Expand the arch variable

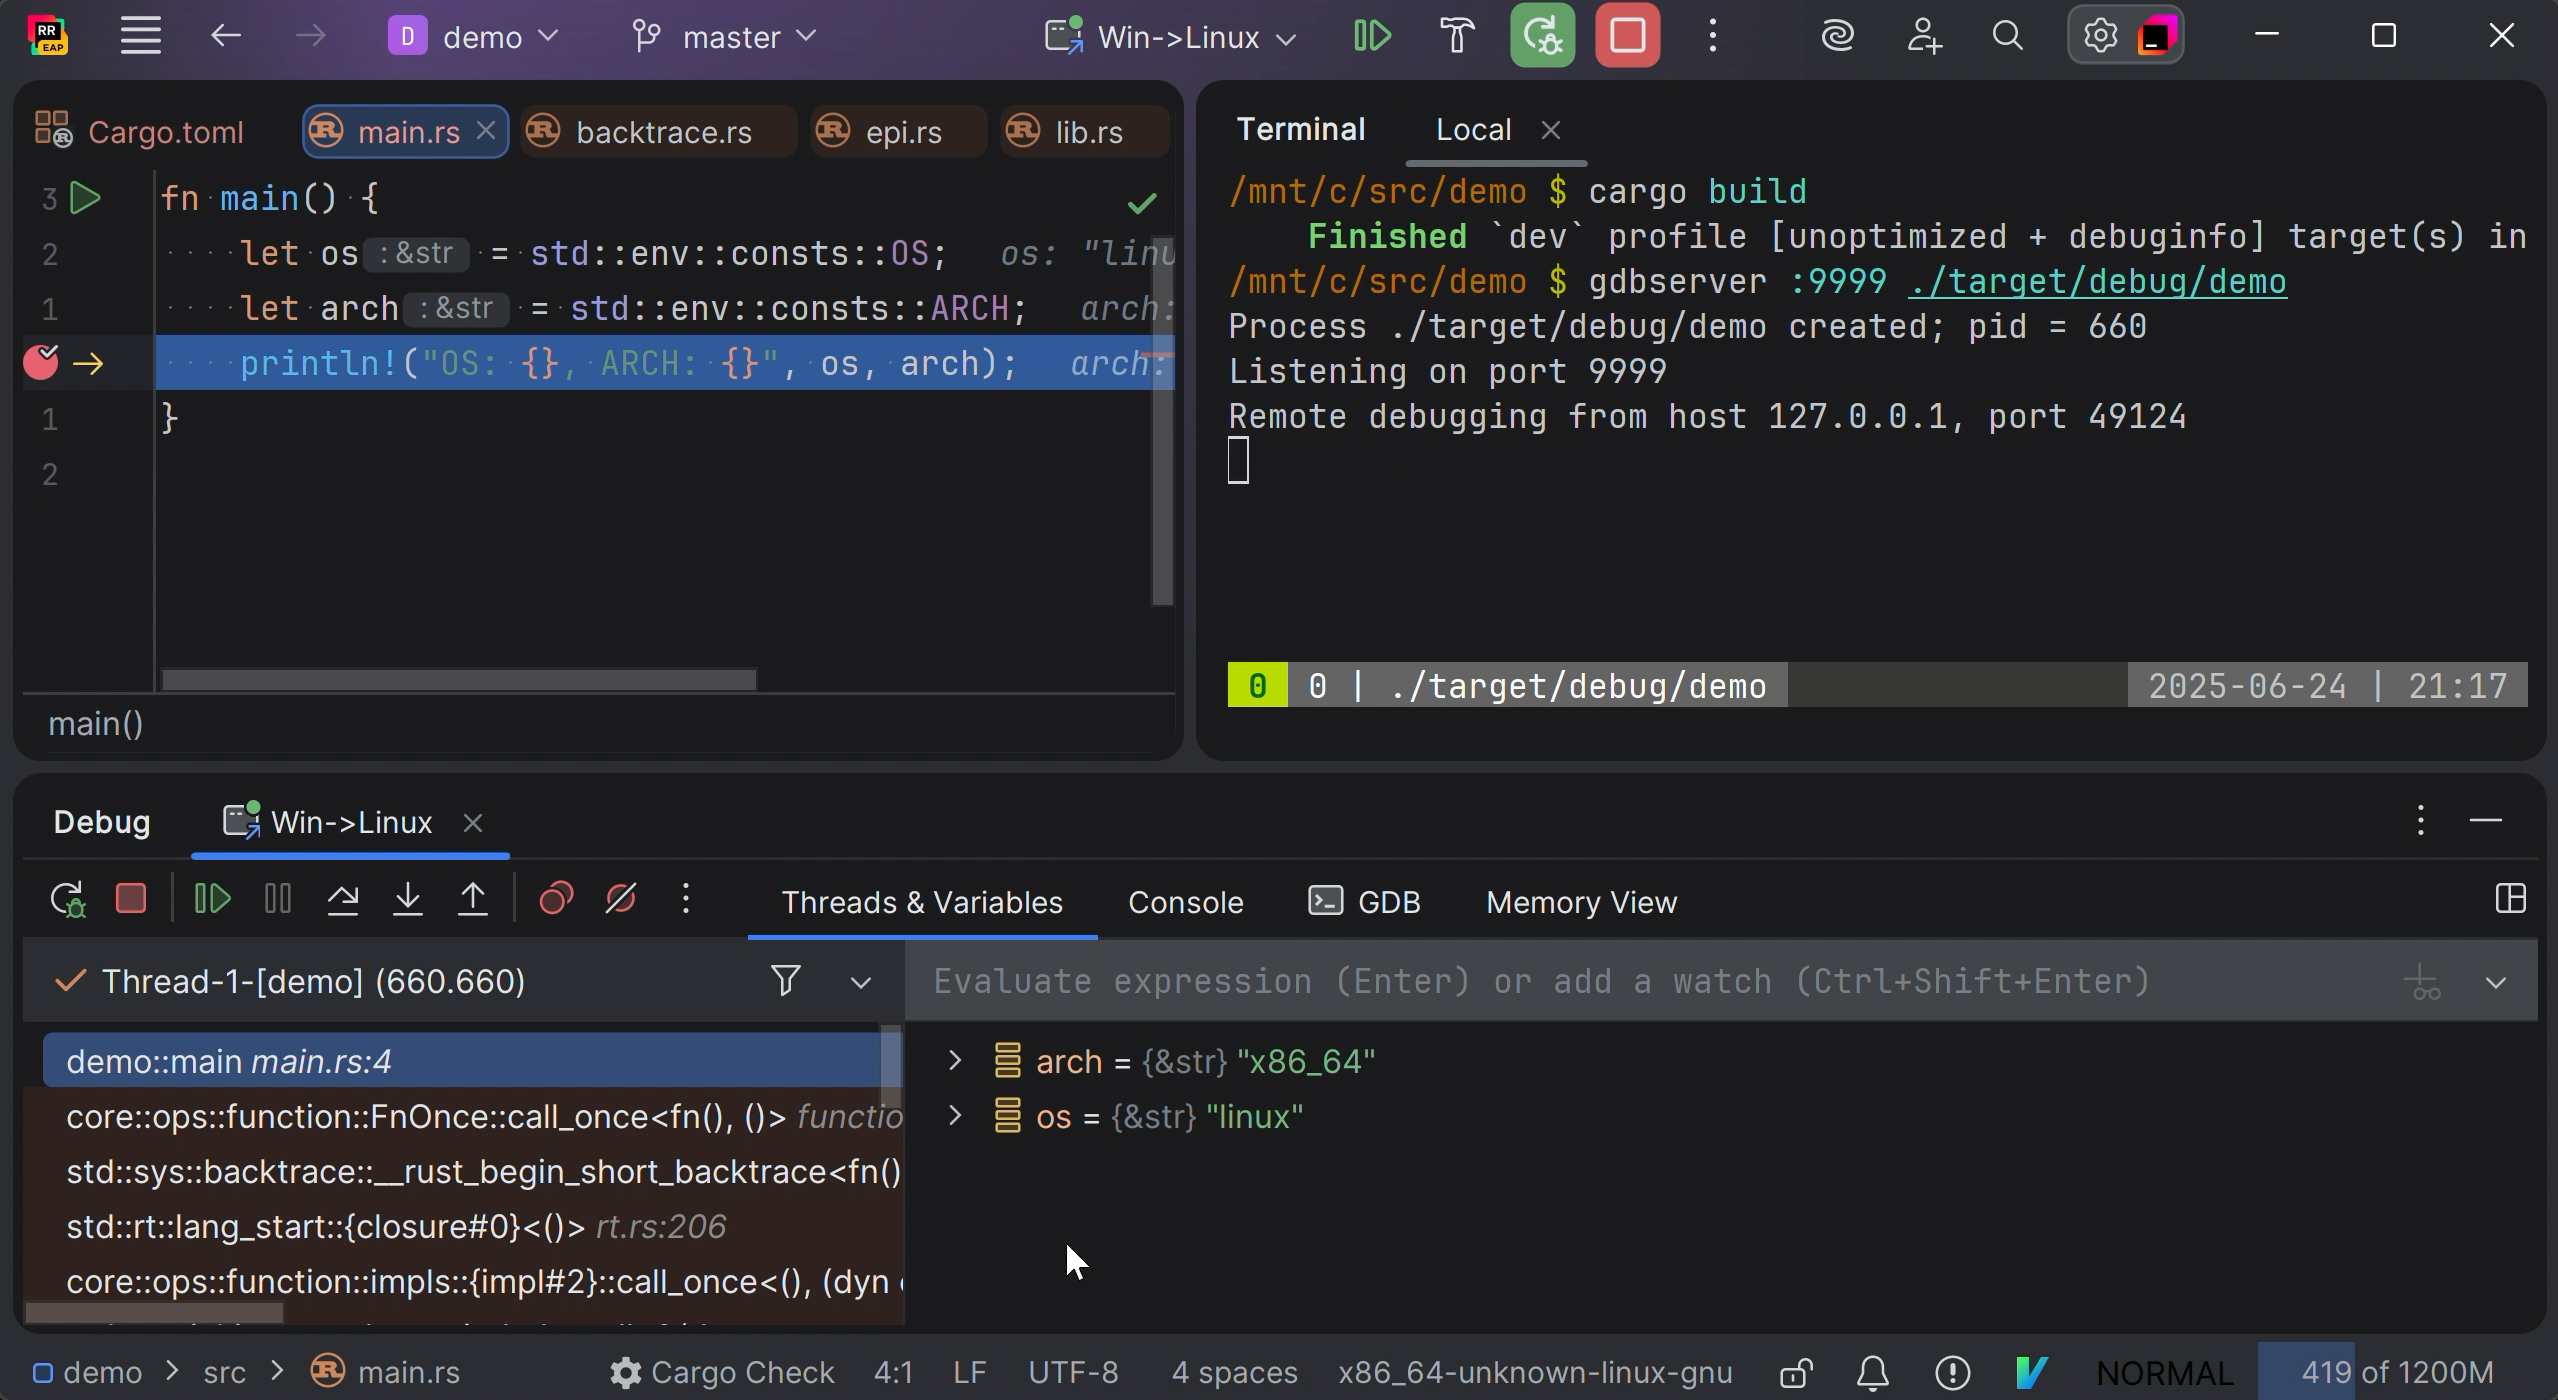(x=953, y=1061)
